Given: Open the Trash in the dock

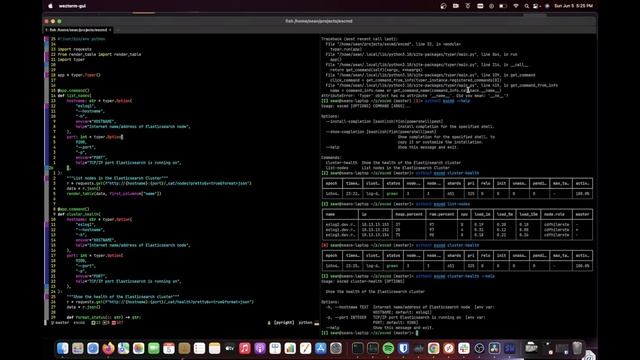Looking at the screenshot, I should pos(577,348).
